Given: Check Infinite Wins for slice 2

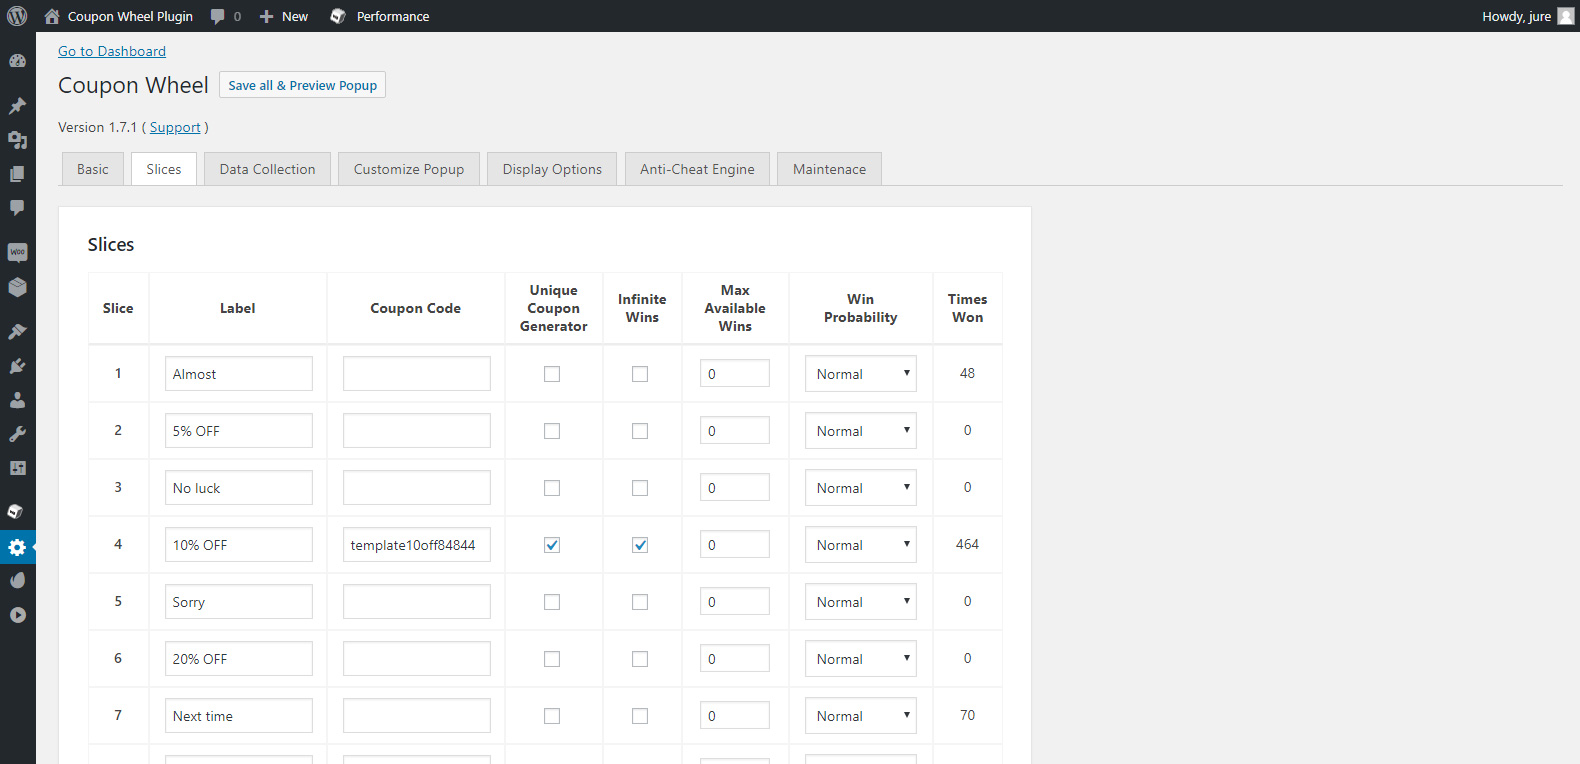Looking at the screenshot, I should [640, 431].
